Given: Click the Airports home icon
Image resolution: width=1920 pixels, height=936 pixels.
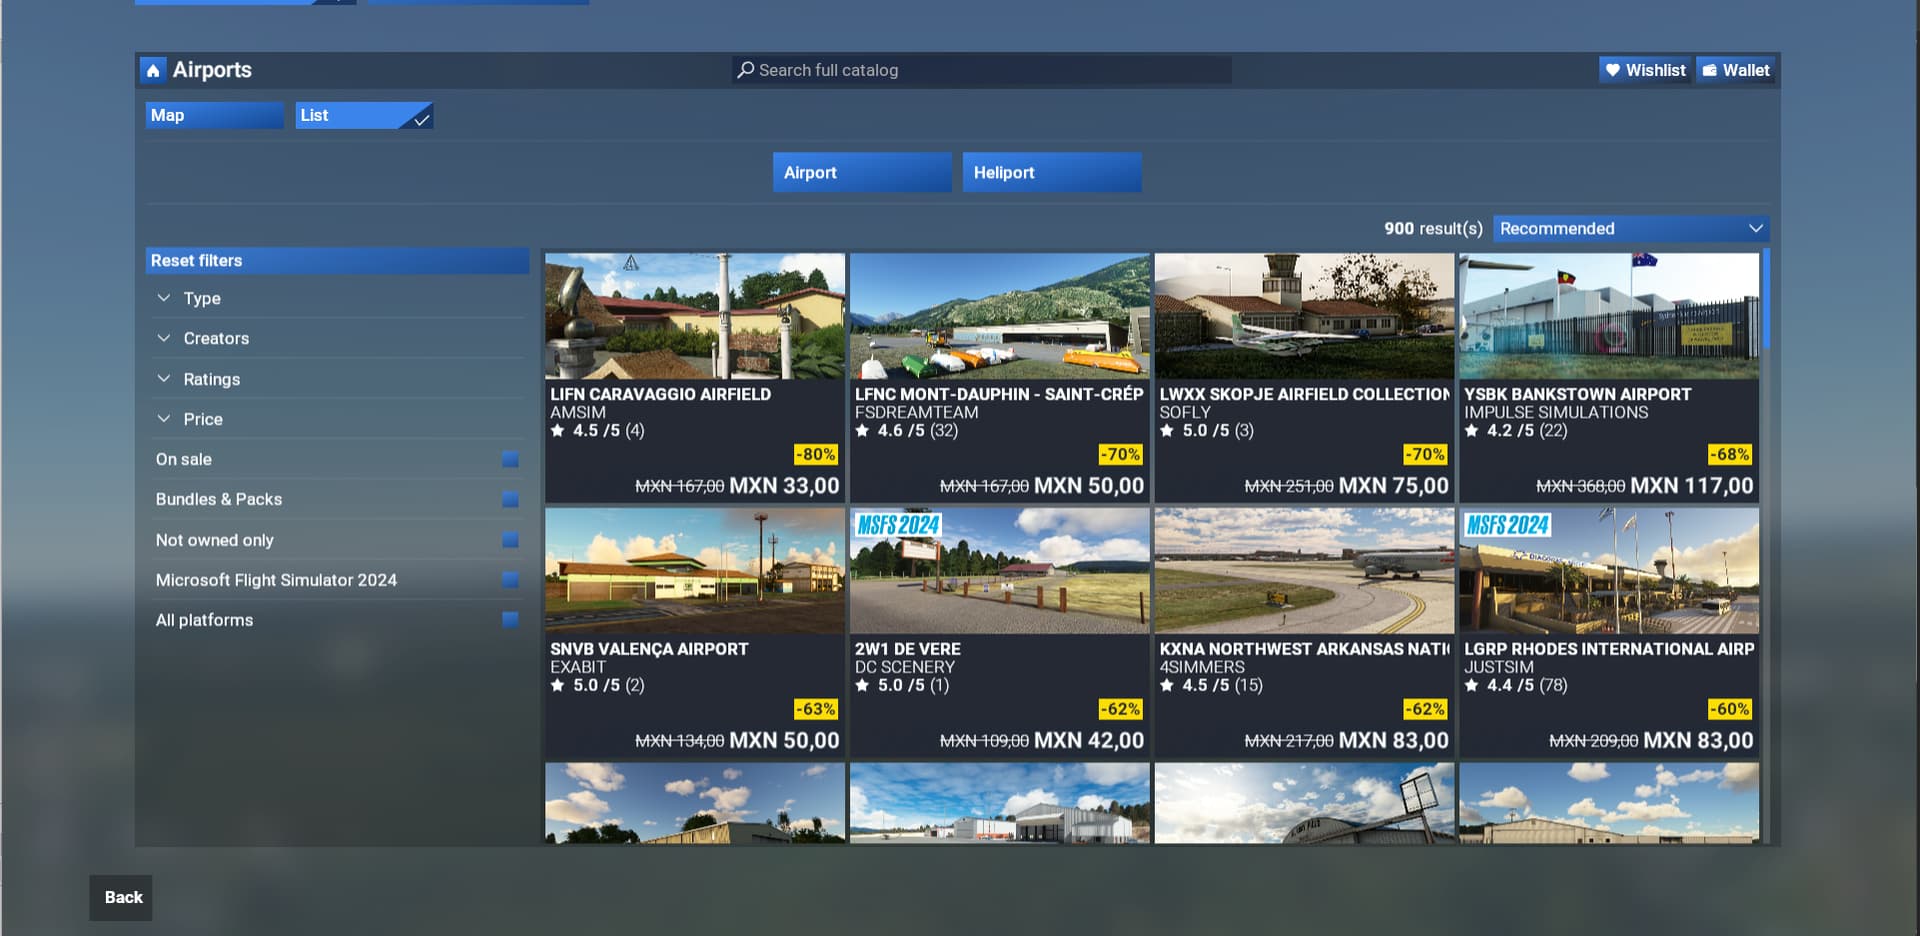Looking at the screenshot, I should click(153, 70).
